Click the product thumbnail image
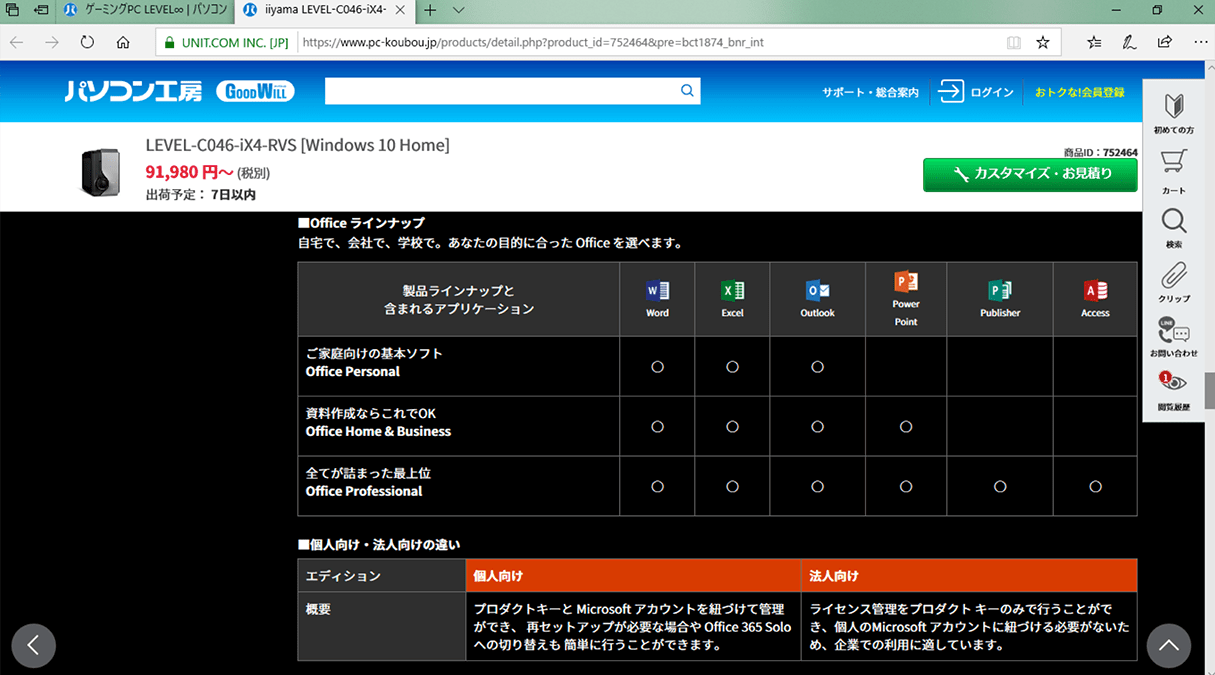This screenshot has width=1215, height=675. click(x=100, y=171)
